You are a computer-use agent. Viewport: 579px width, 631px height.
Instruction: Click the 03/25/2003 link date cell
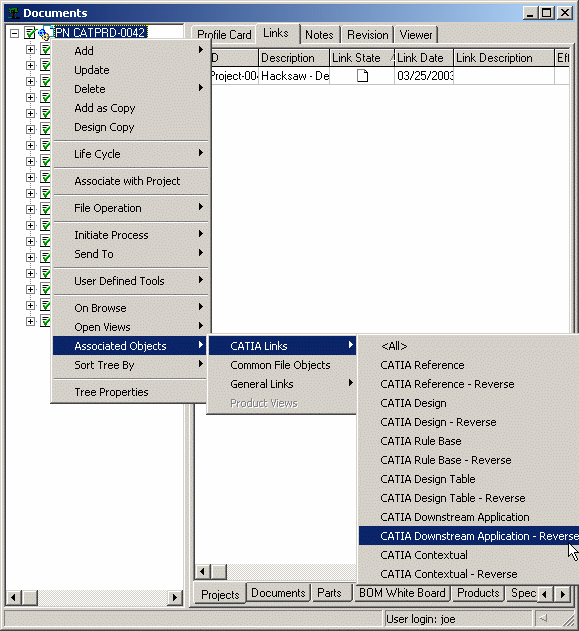pos(424,76)
